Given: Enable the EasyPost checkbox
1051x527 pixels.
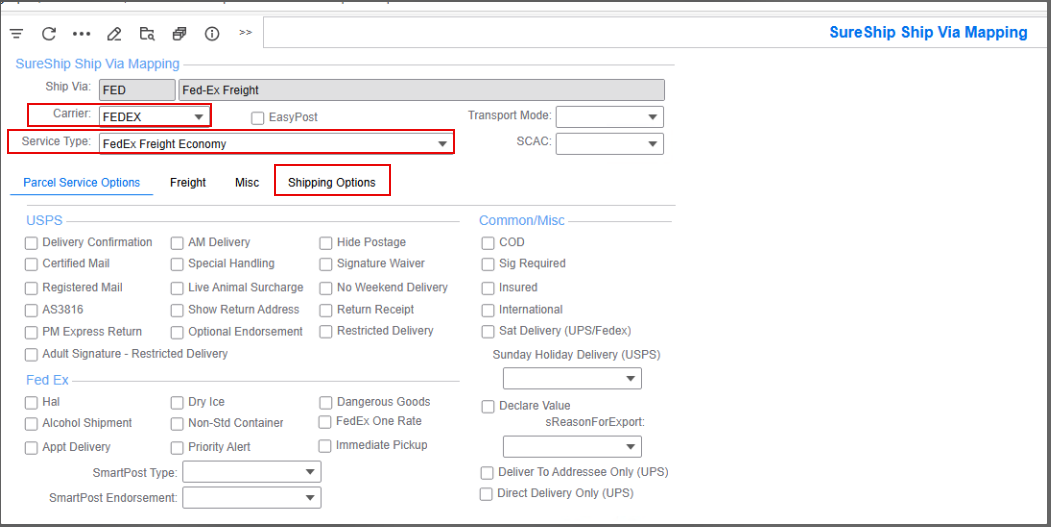Looking at the screenshot, I should tap(258, 118).
